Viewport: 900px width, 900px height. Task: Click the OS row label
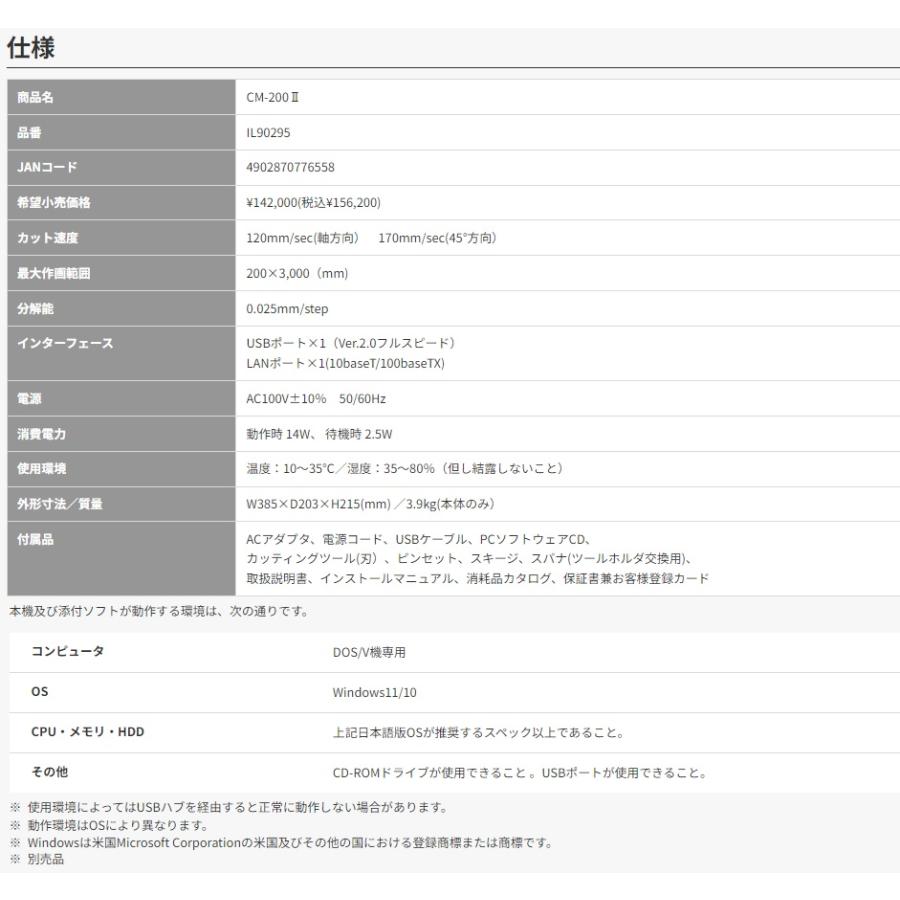point(40,692)
